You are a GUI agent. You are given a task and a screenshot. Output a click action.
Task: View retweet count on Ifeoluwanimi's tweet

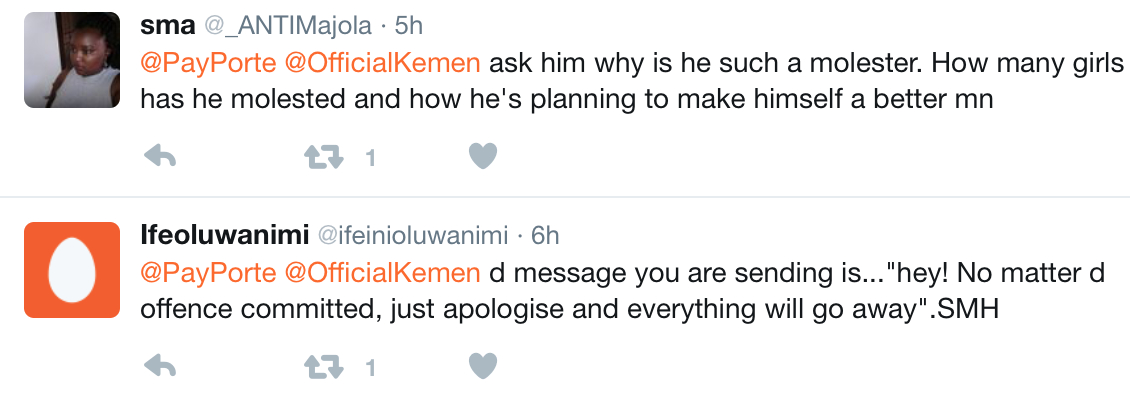[x=370, y=369]
